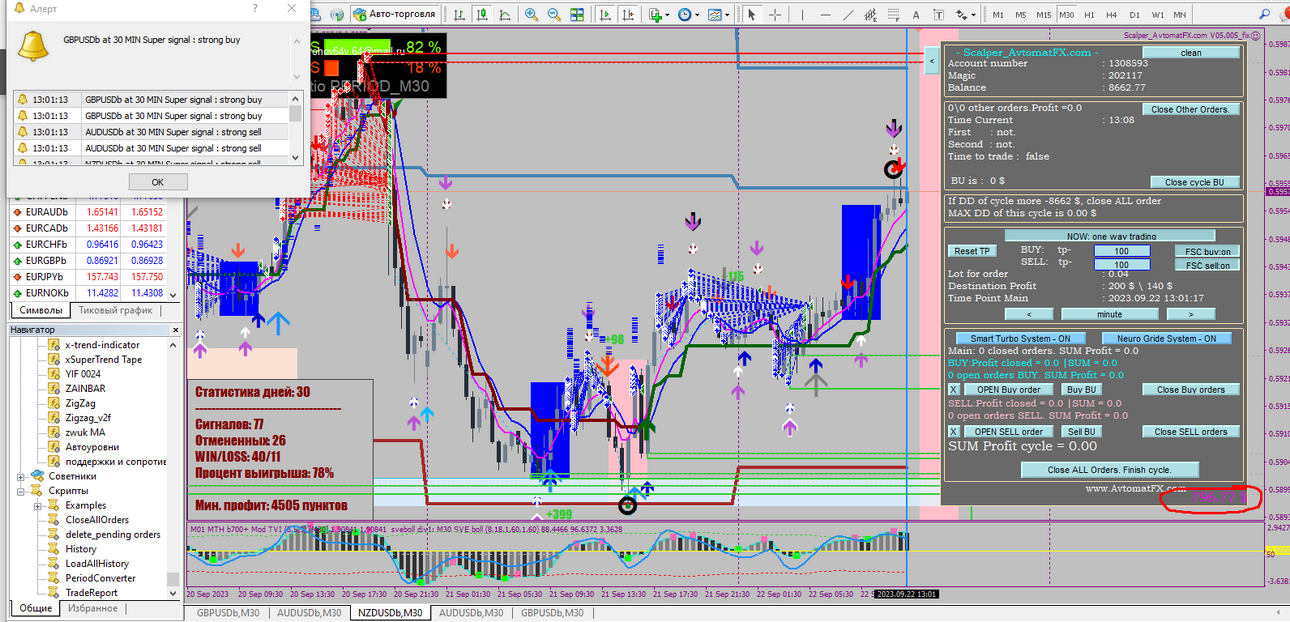This screenshot has height=622, width=1290.
Task: Open the NZDUSDb,M30 chart tab
Action: tap(390, 613)
